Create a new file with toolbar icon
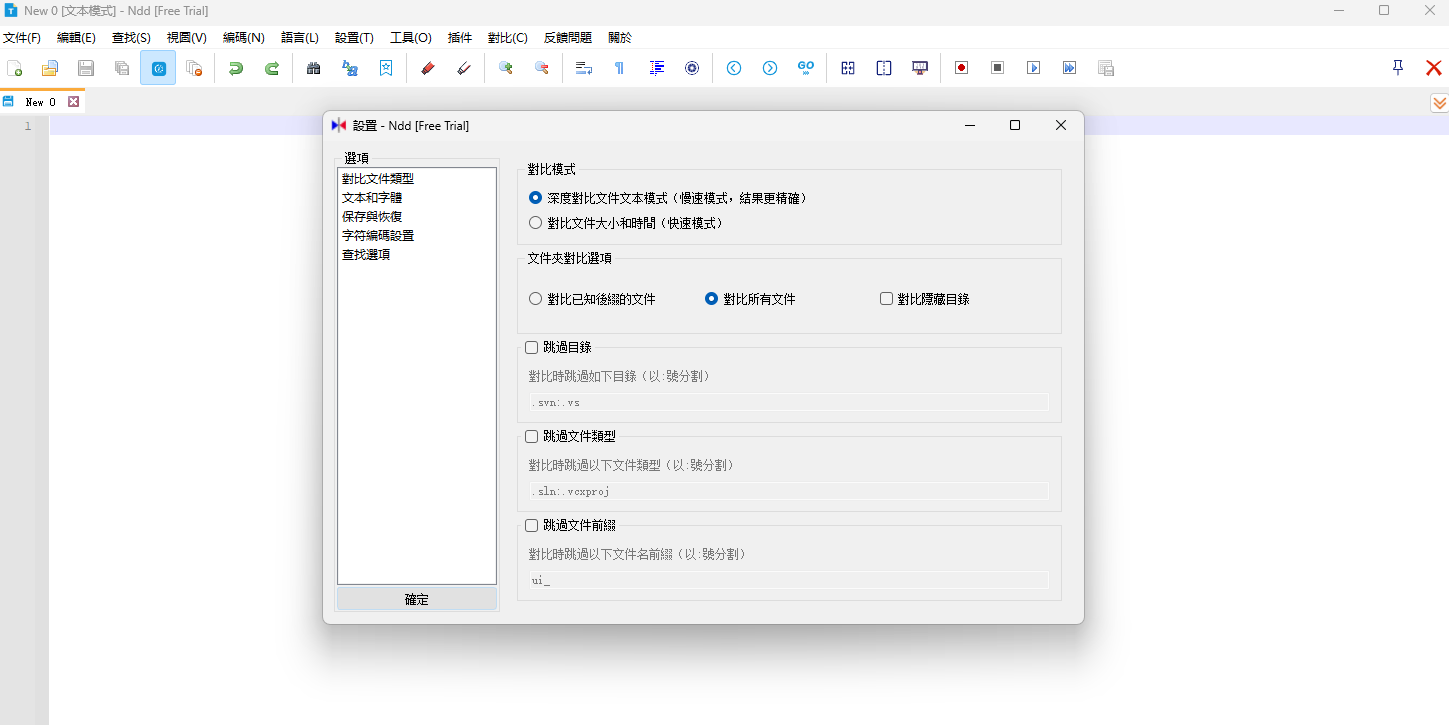Screen dimensions: 1449x725 [14, 68]
